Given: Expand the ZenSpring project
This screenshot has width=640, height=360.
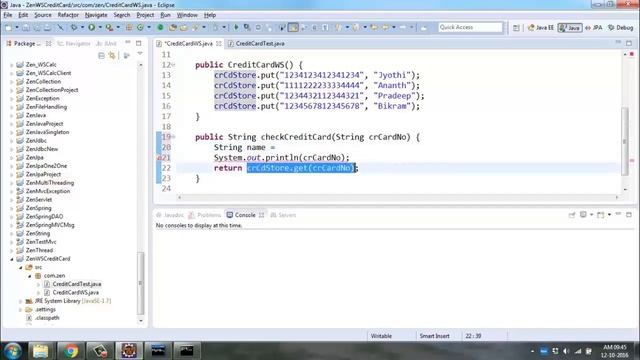Looking at the screenshot, I should tap(11, 208).
